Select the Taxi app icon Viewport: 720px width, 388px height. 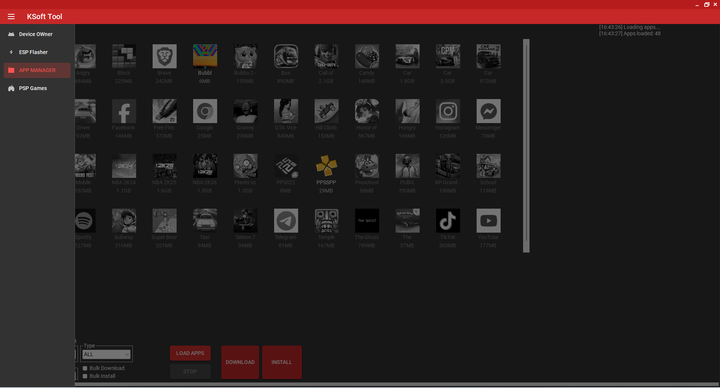point(205,221)
